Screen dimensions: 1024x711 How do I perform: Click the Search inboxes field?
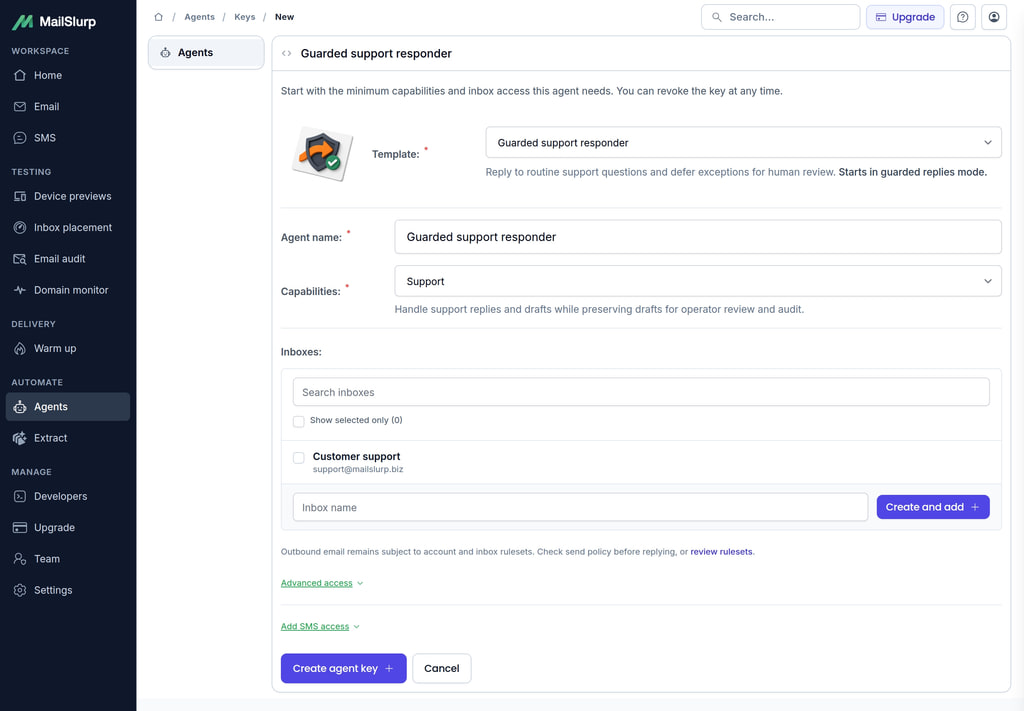tap(641, 392)
